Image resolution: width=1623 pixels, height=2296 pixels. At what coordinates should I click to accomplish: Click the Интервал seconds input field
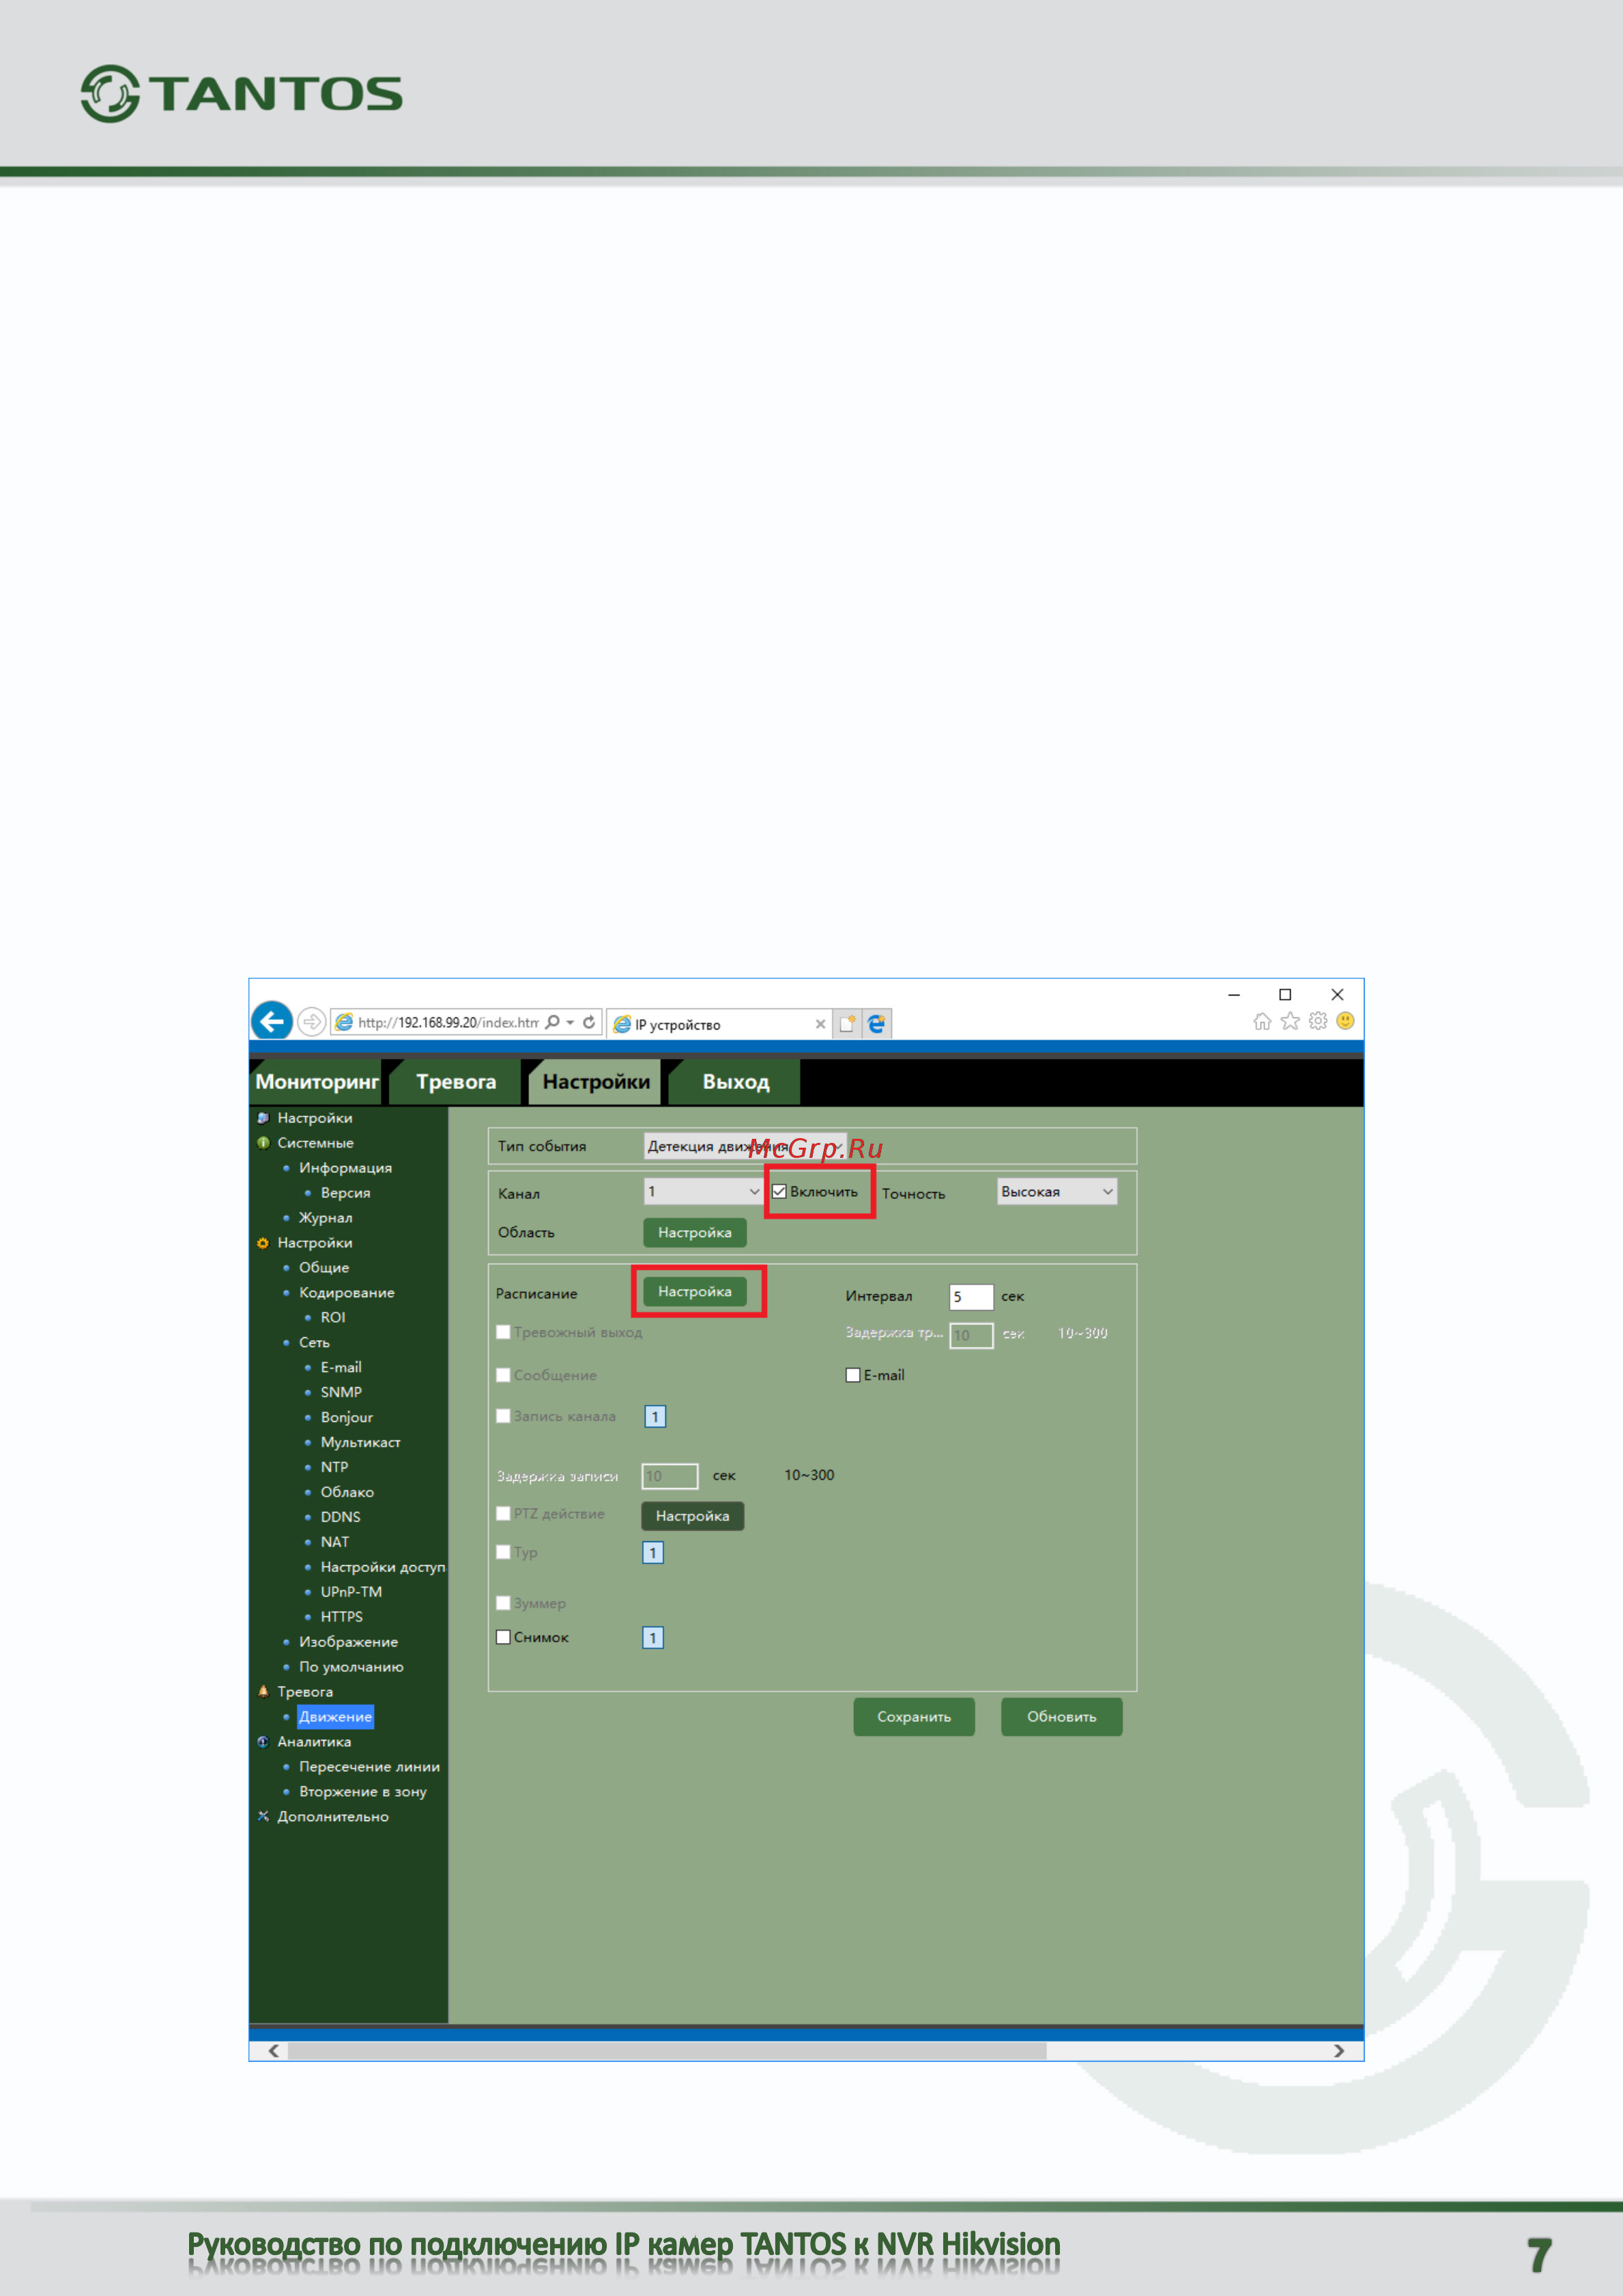[x=971, y=1297]
